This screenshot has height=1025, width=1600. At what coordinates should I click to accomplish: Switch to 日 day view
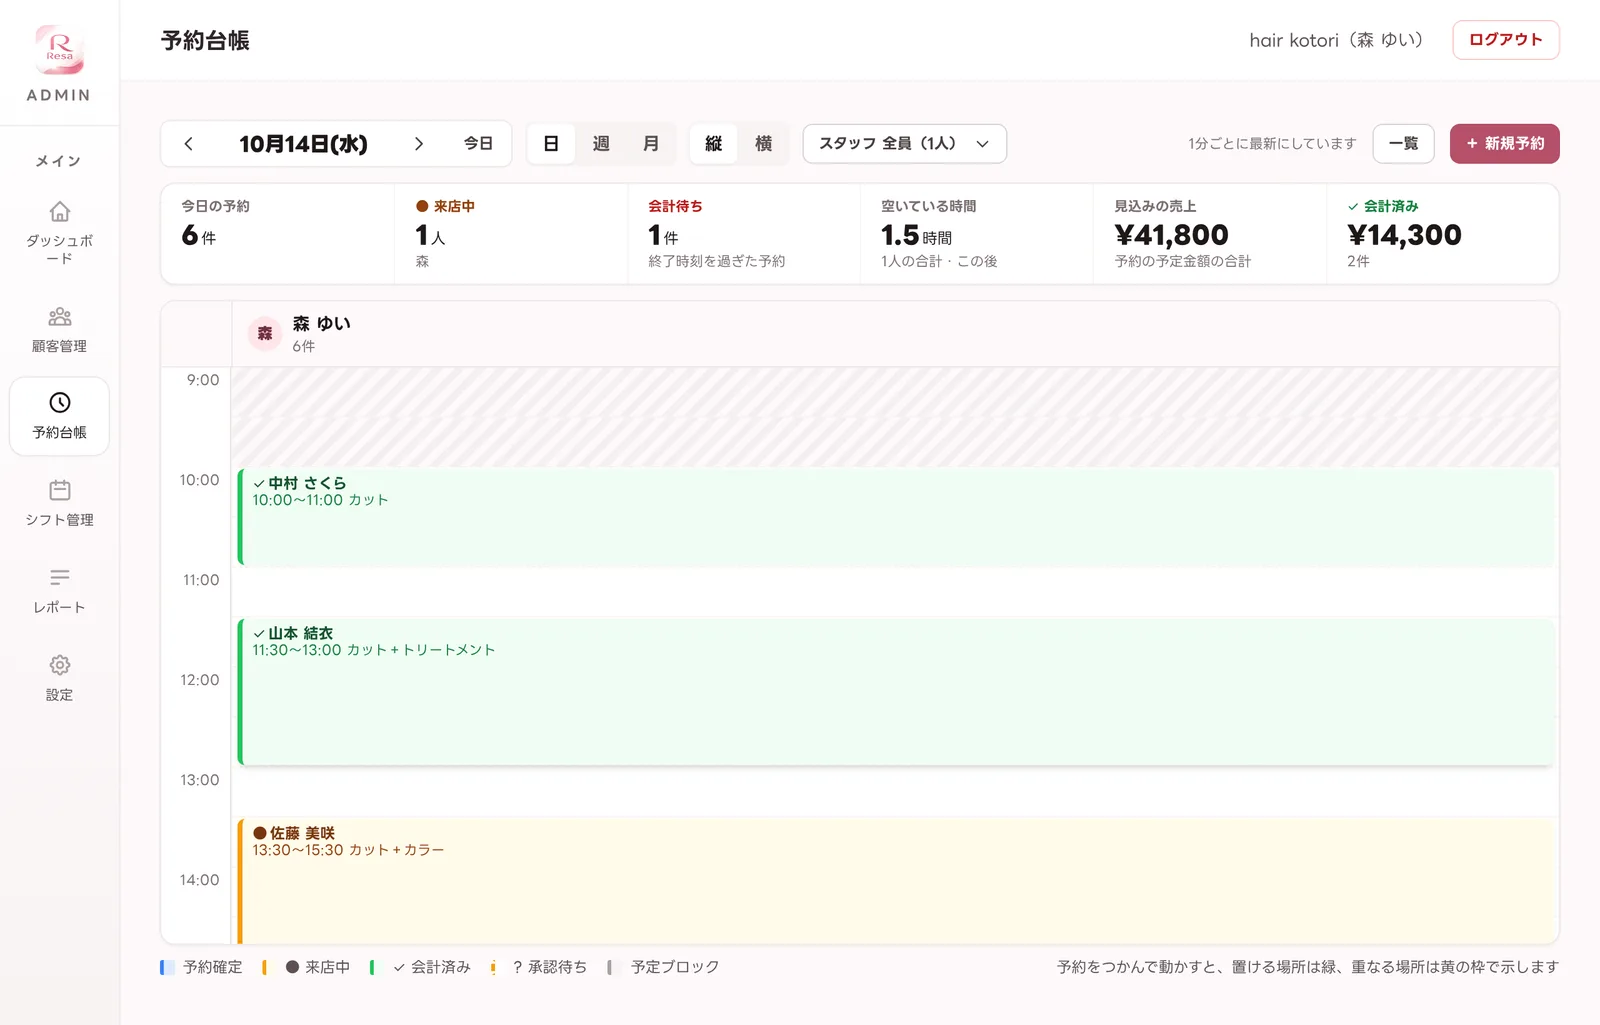click(551, 144)
